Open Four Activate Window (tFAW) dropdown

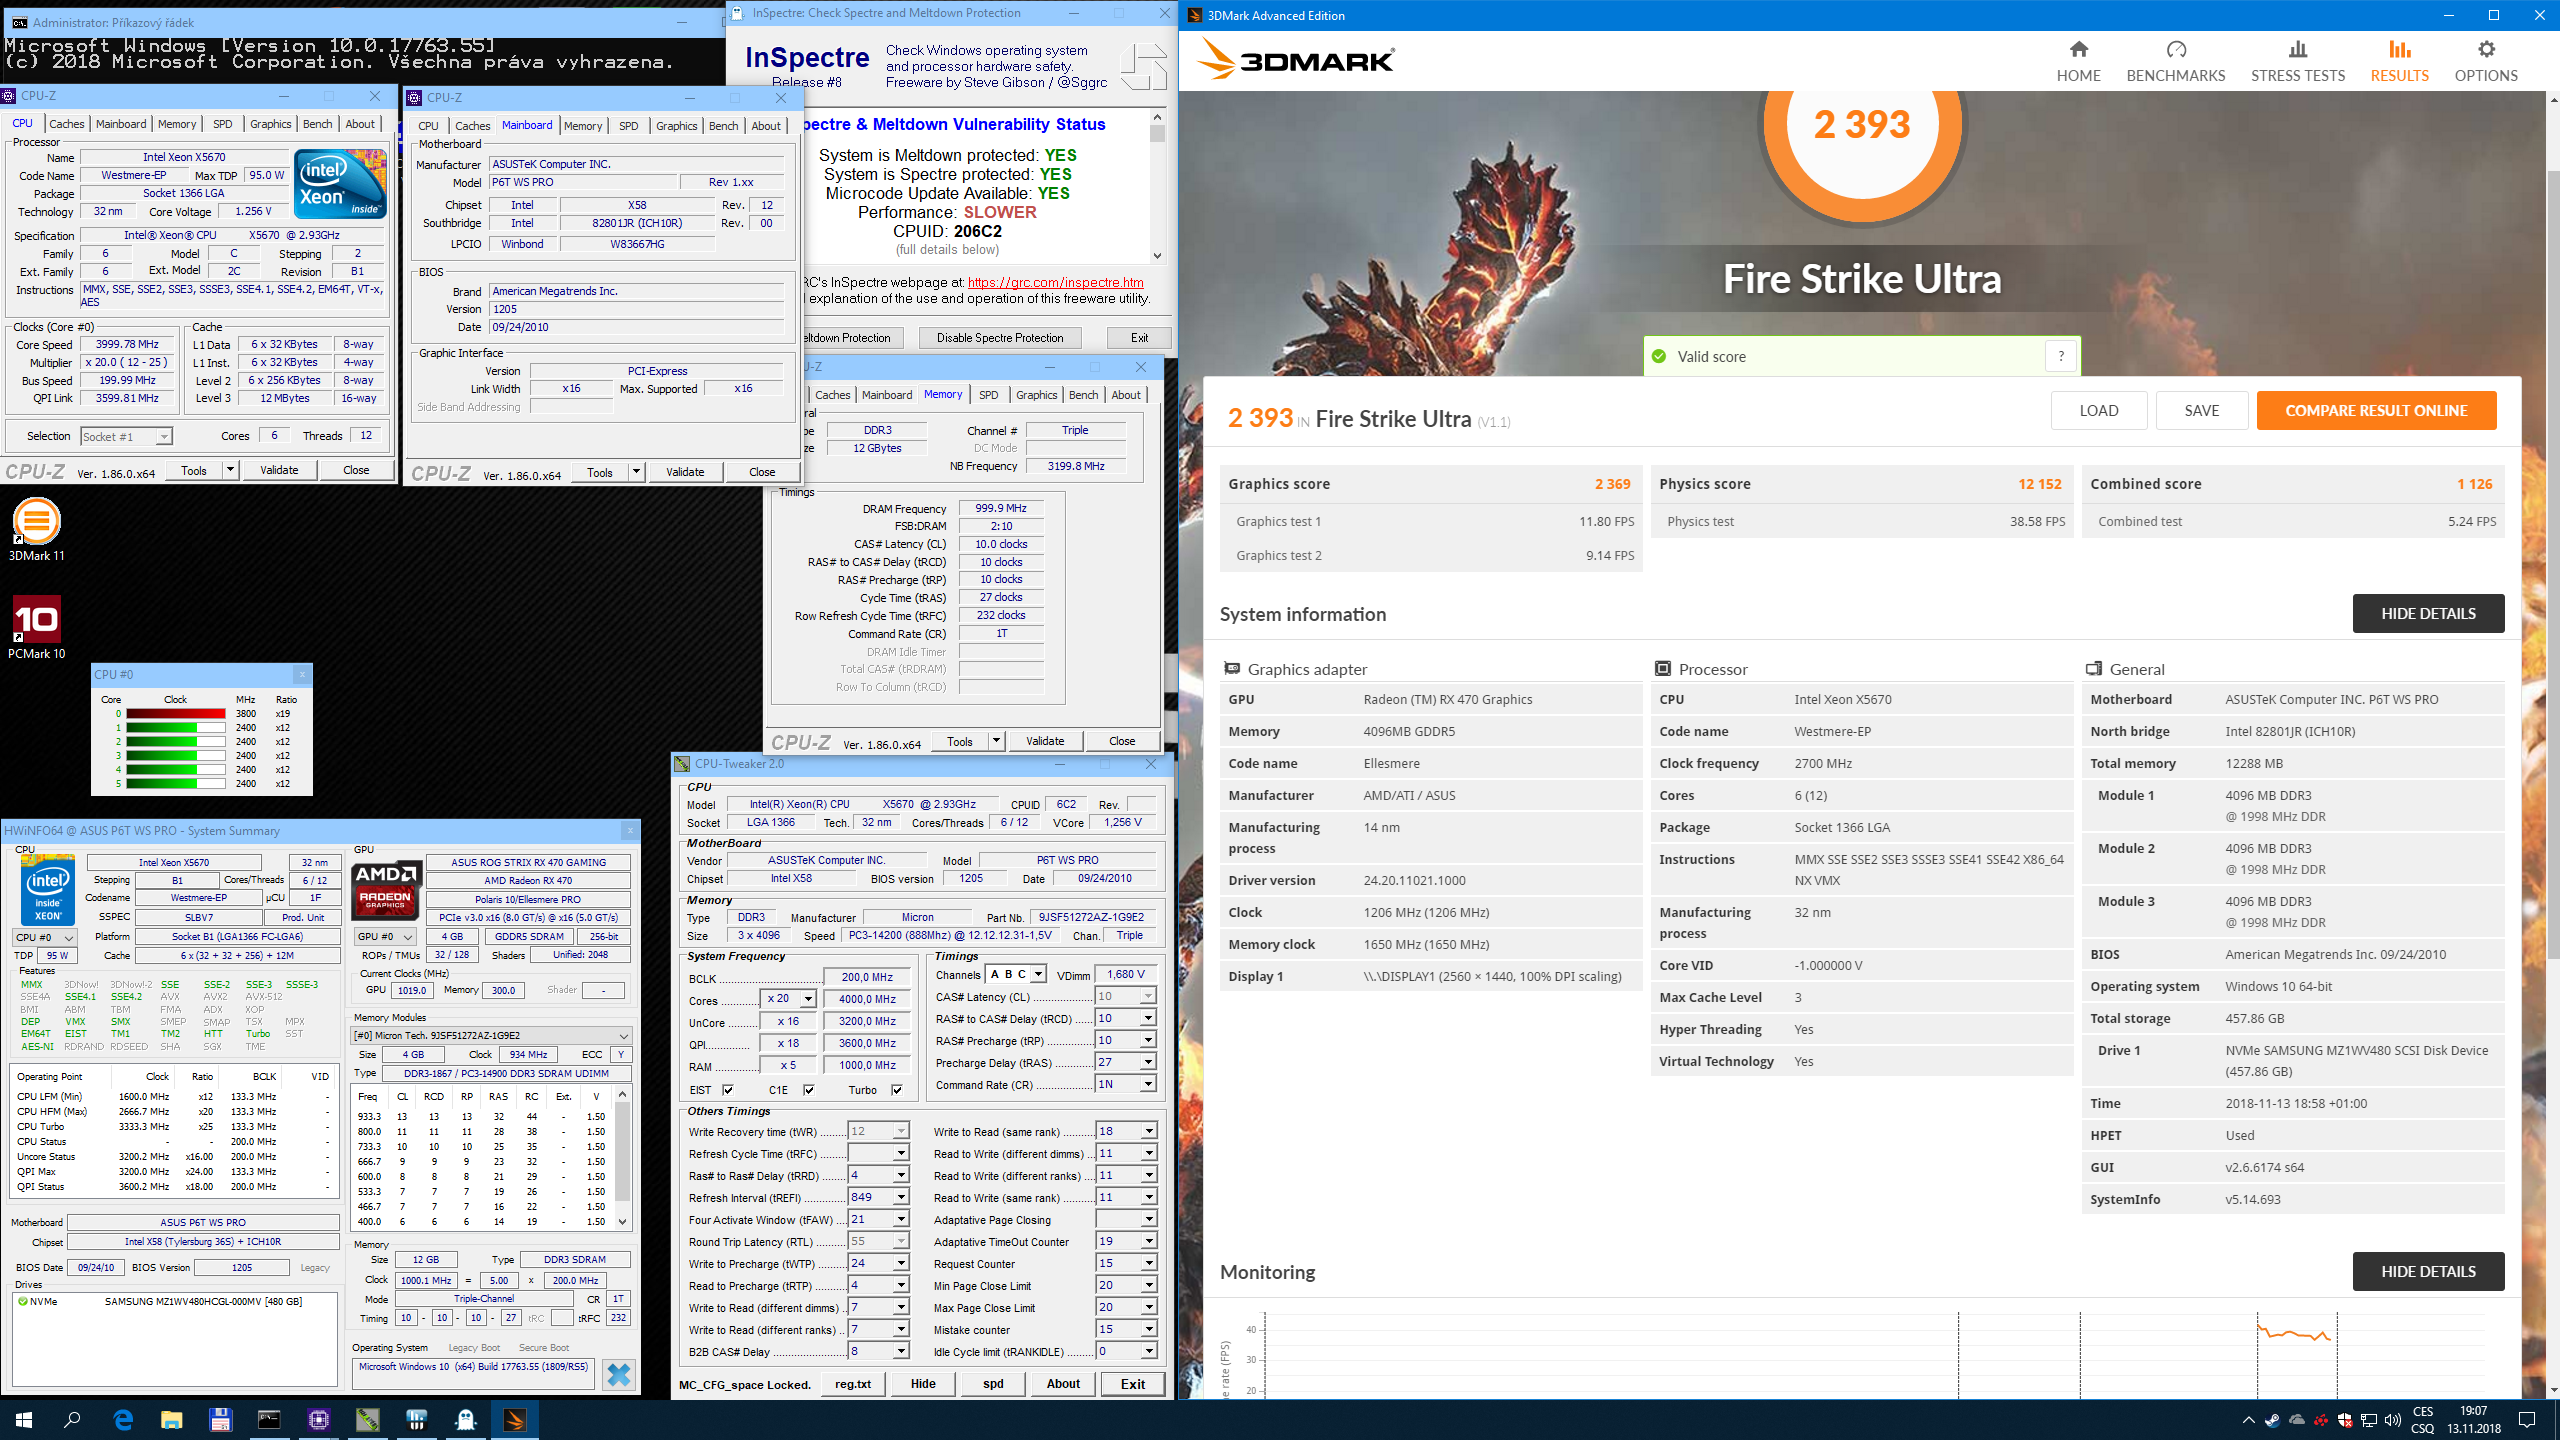tap(901, 1219)
